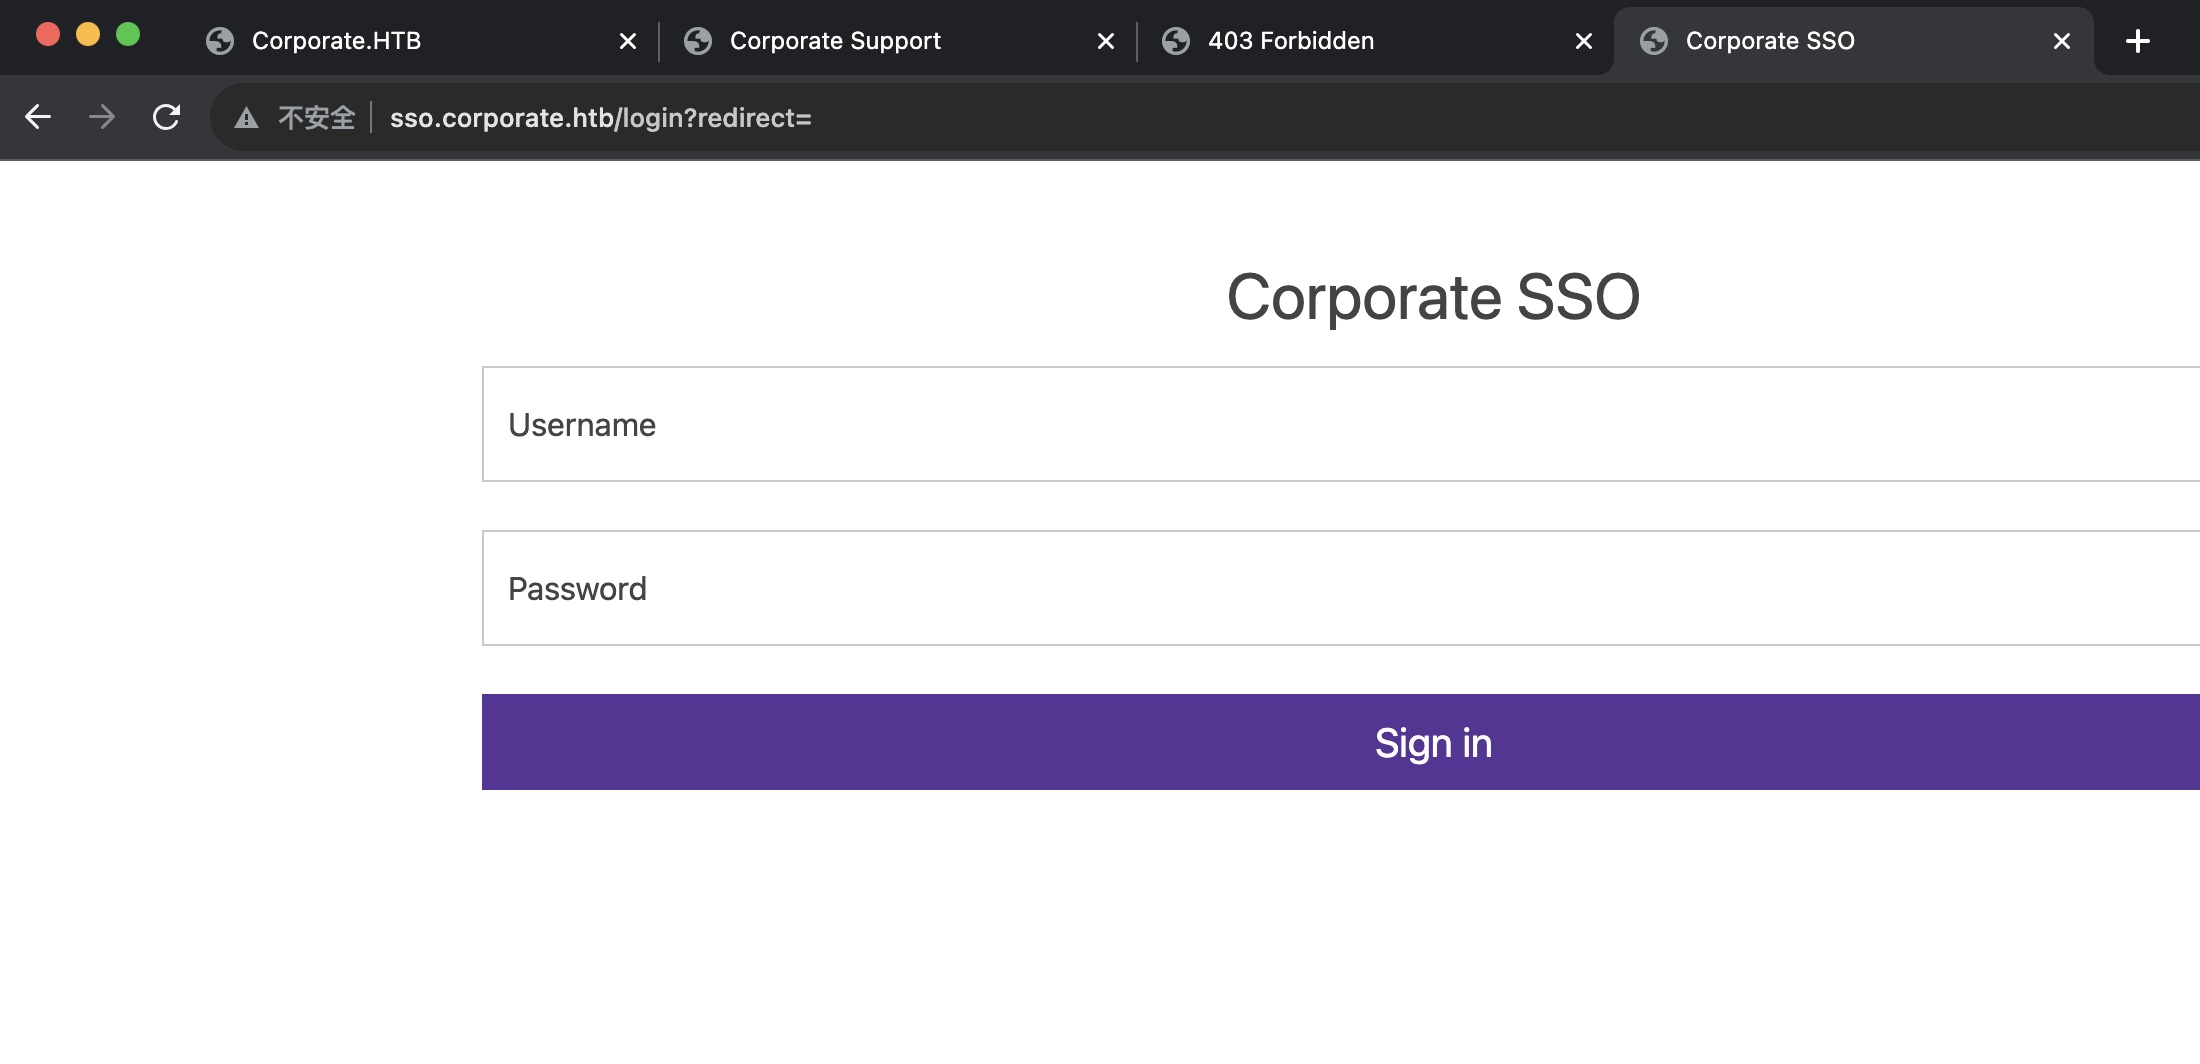Open a new browser tab

pos(2137,41)
